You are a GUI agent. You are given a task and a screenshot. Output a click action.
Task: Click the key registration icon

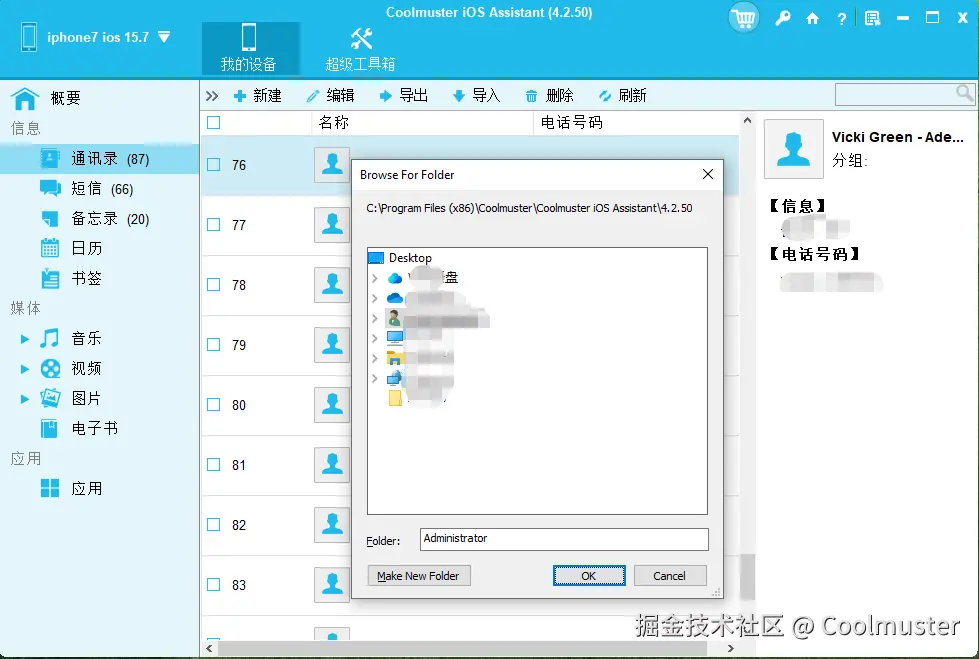783,18
